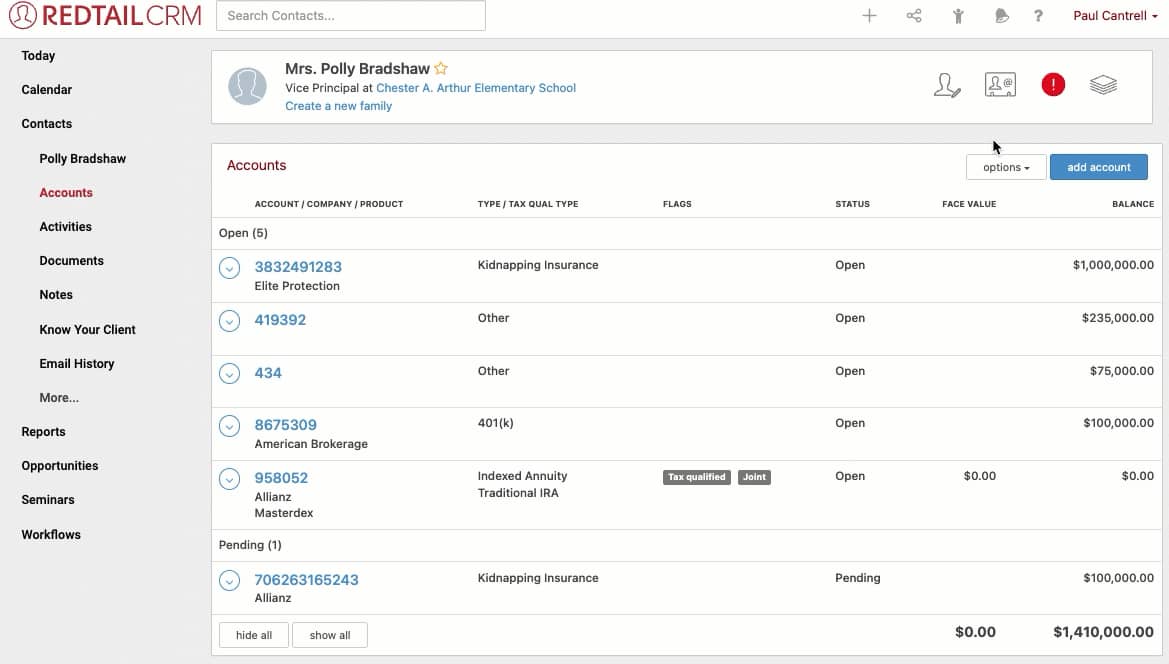Click the Elite Protection company text
The width and height of the screenshot is (1169, 664).
pyautogui.click(x=297, y=286)
